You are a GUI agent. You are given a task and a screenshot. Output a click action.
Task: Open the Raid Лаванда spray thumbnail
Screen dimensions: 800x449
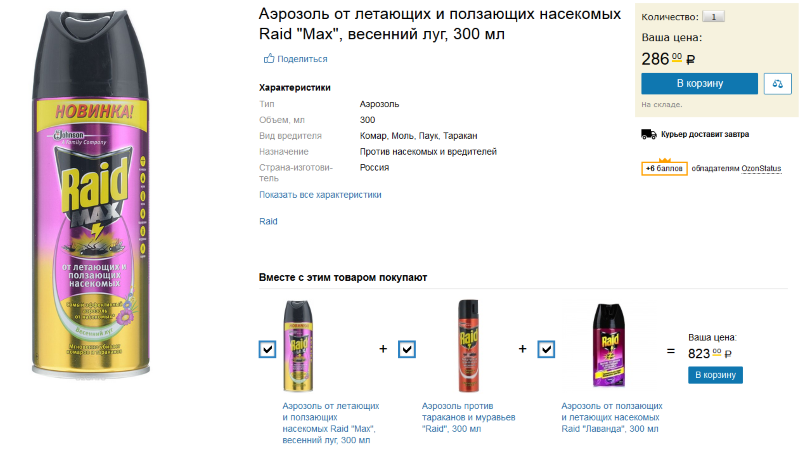click(608, 346)
